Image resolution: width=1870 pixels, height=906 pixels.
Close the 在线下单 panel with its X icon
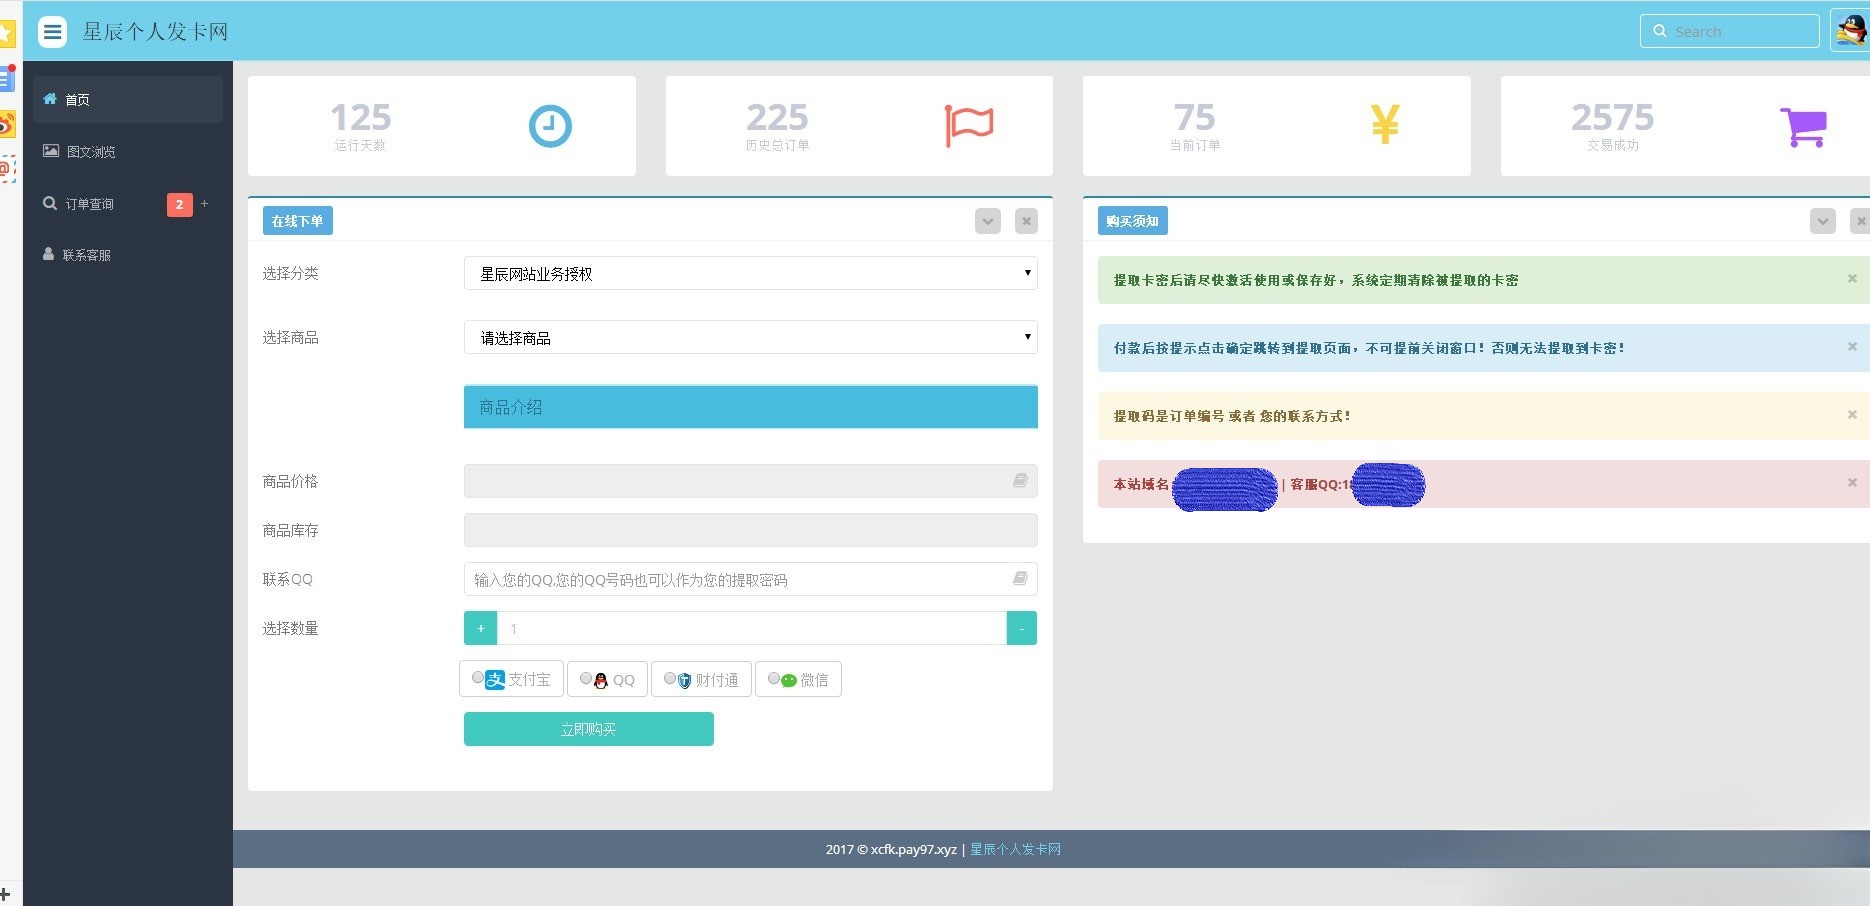point(1026,221)
